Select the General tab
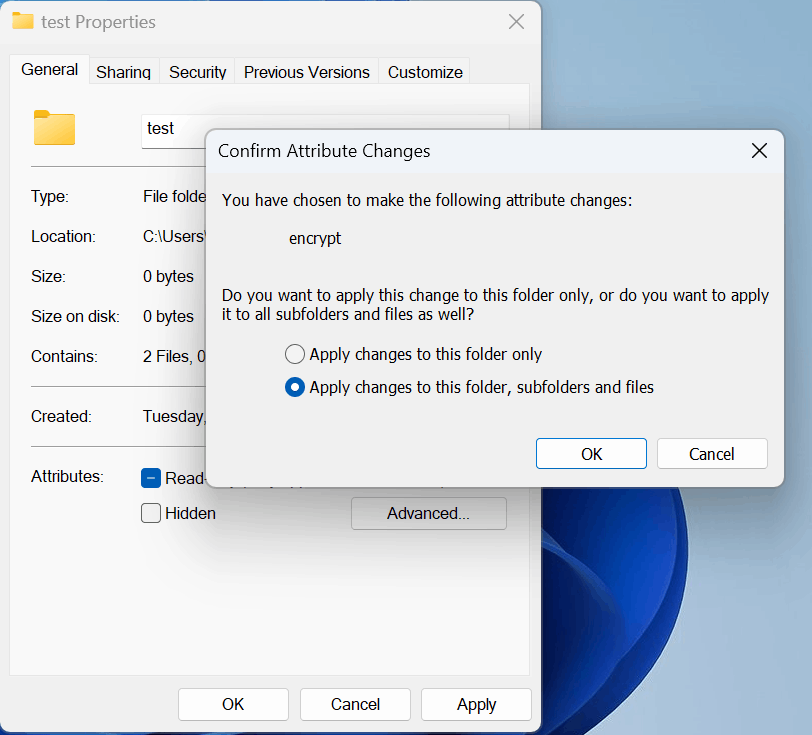The height and width of the screenshot is (735, 812). click(x=50, y=69)
